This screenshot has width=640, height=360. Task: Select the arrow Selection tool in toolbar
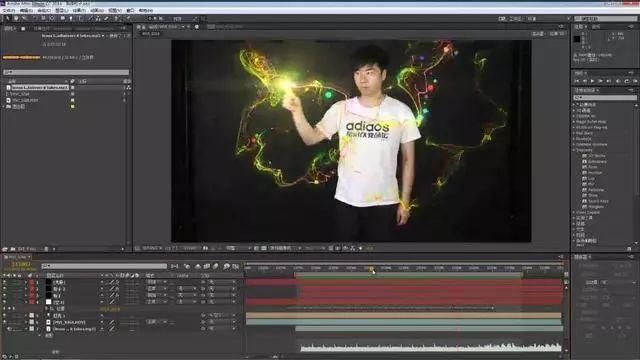point(7,18)
